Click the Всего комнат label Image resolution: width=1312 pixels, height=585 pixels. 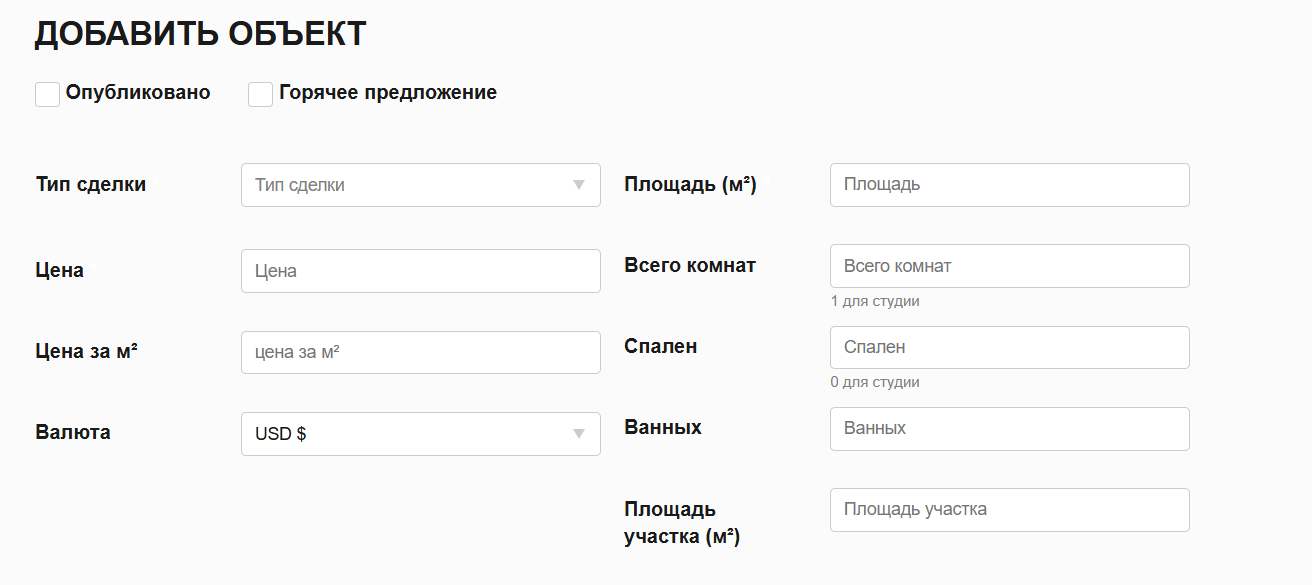690,265
